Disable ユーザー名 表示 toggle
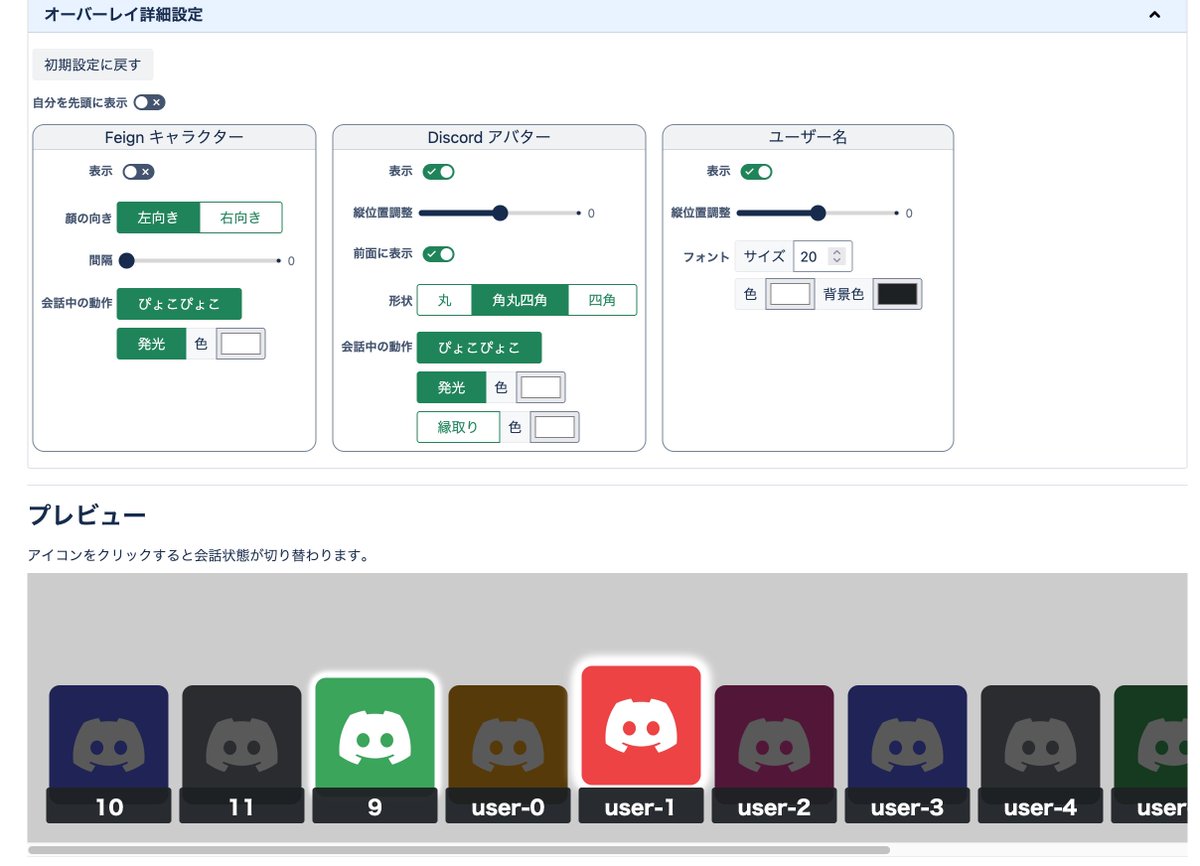 click(x=756, y=172)
